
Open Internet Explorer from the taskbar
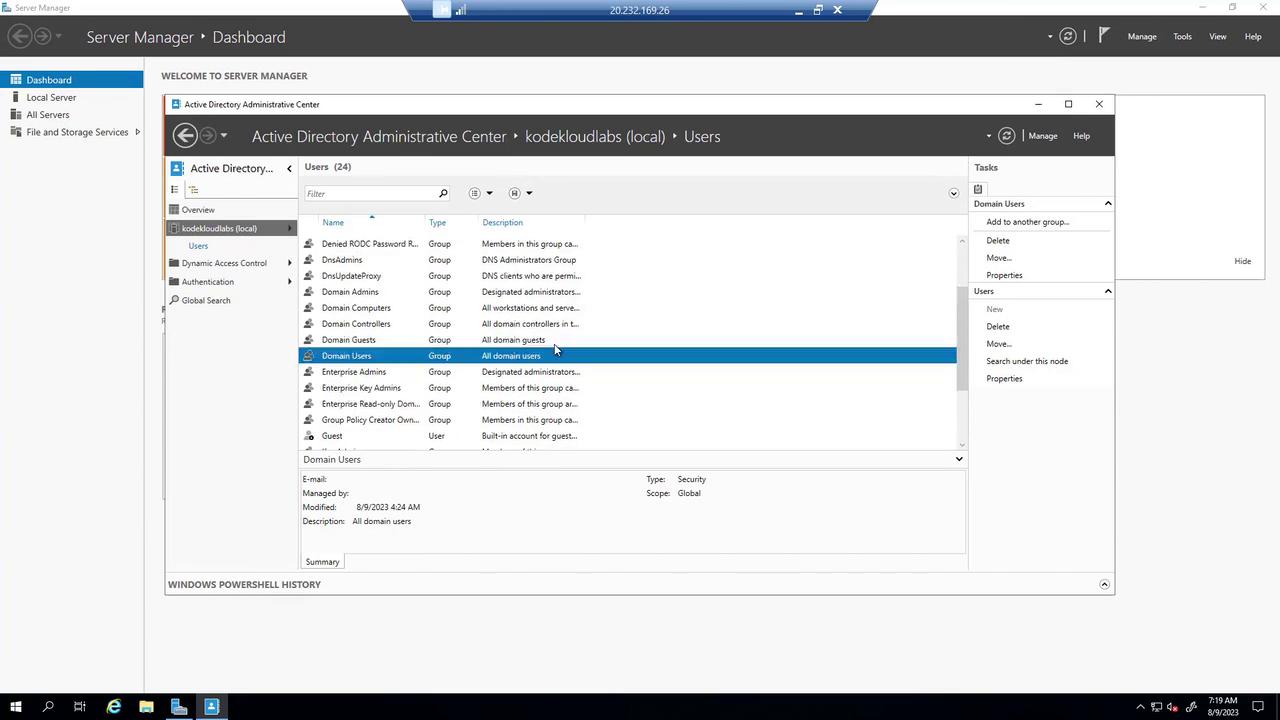[x=114, y=707]
